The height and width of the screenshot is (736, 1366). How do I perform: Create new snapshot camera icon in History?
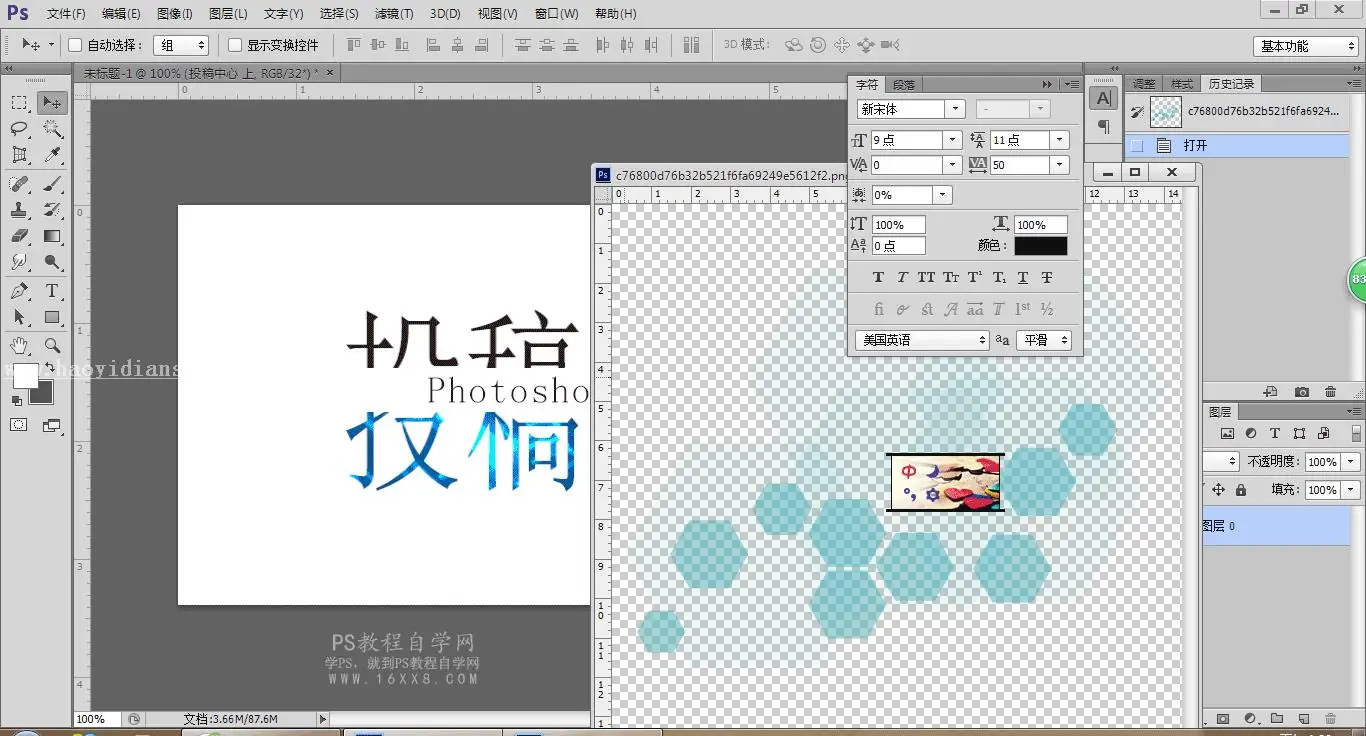(1301, 392)
